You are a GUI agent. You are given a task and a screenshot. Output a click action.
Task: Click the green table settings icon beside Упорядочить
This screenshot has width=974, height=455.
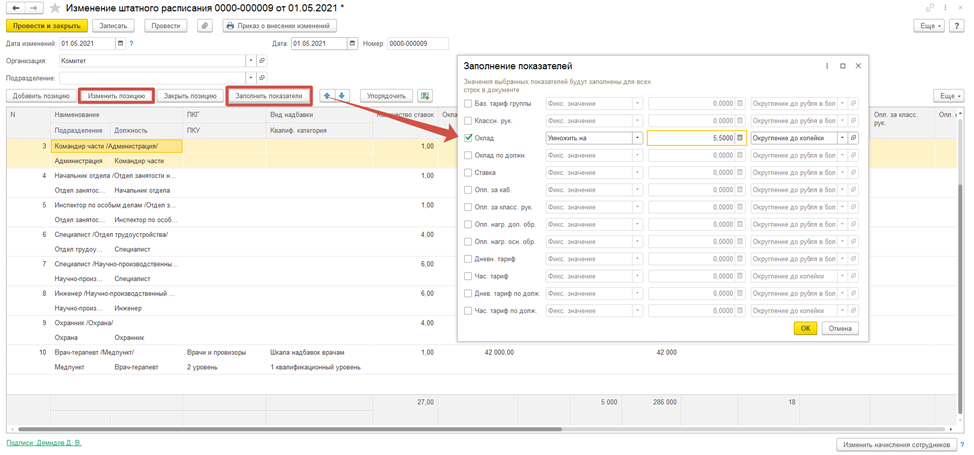425,96
